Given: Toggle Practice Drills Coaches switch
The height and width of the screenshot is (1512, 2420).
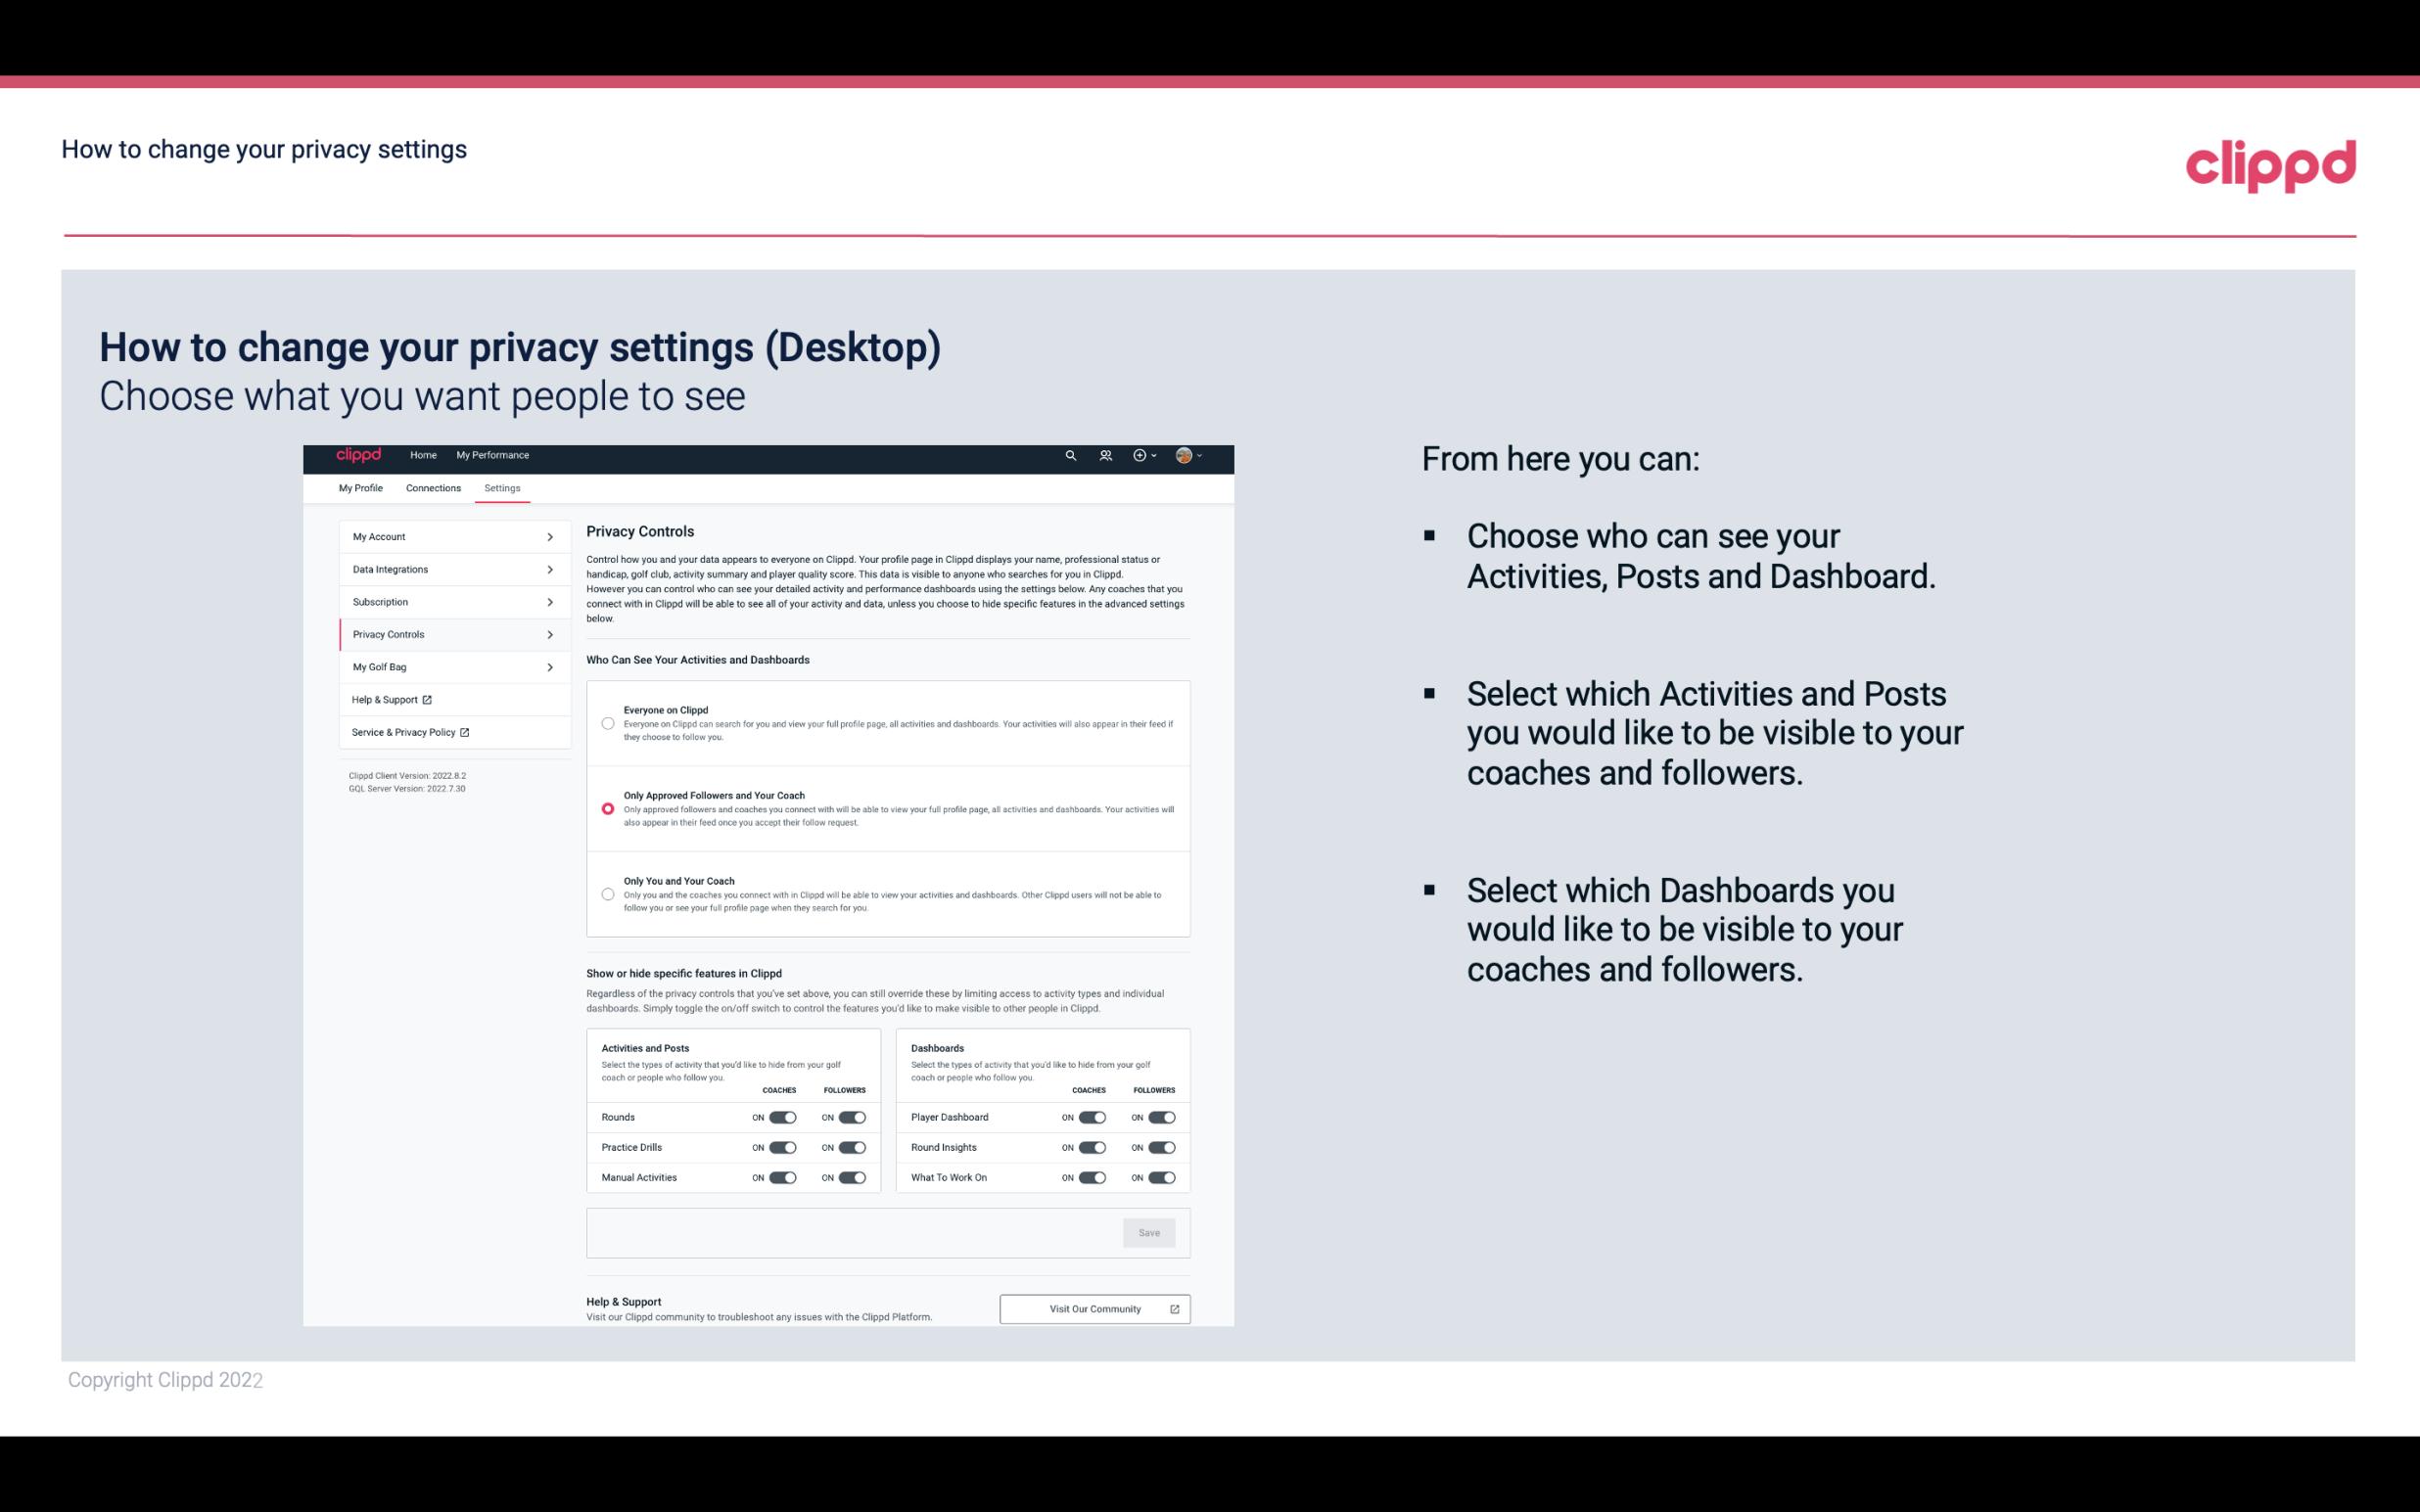Looking at the screenshot, I should (x=782, y=1146).
